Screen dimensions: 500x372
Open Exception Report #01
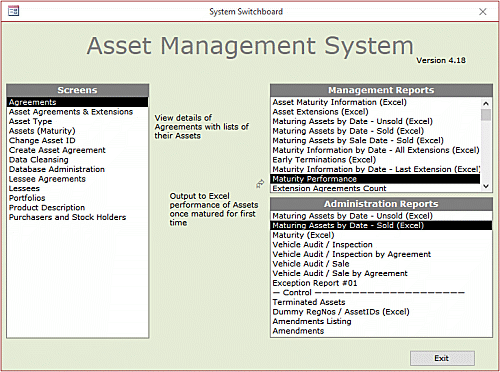[381, 283]
